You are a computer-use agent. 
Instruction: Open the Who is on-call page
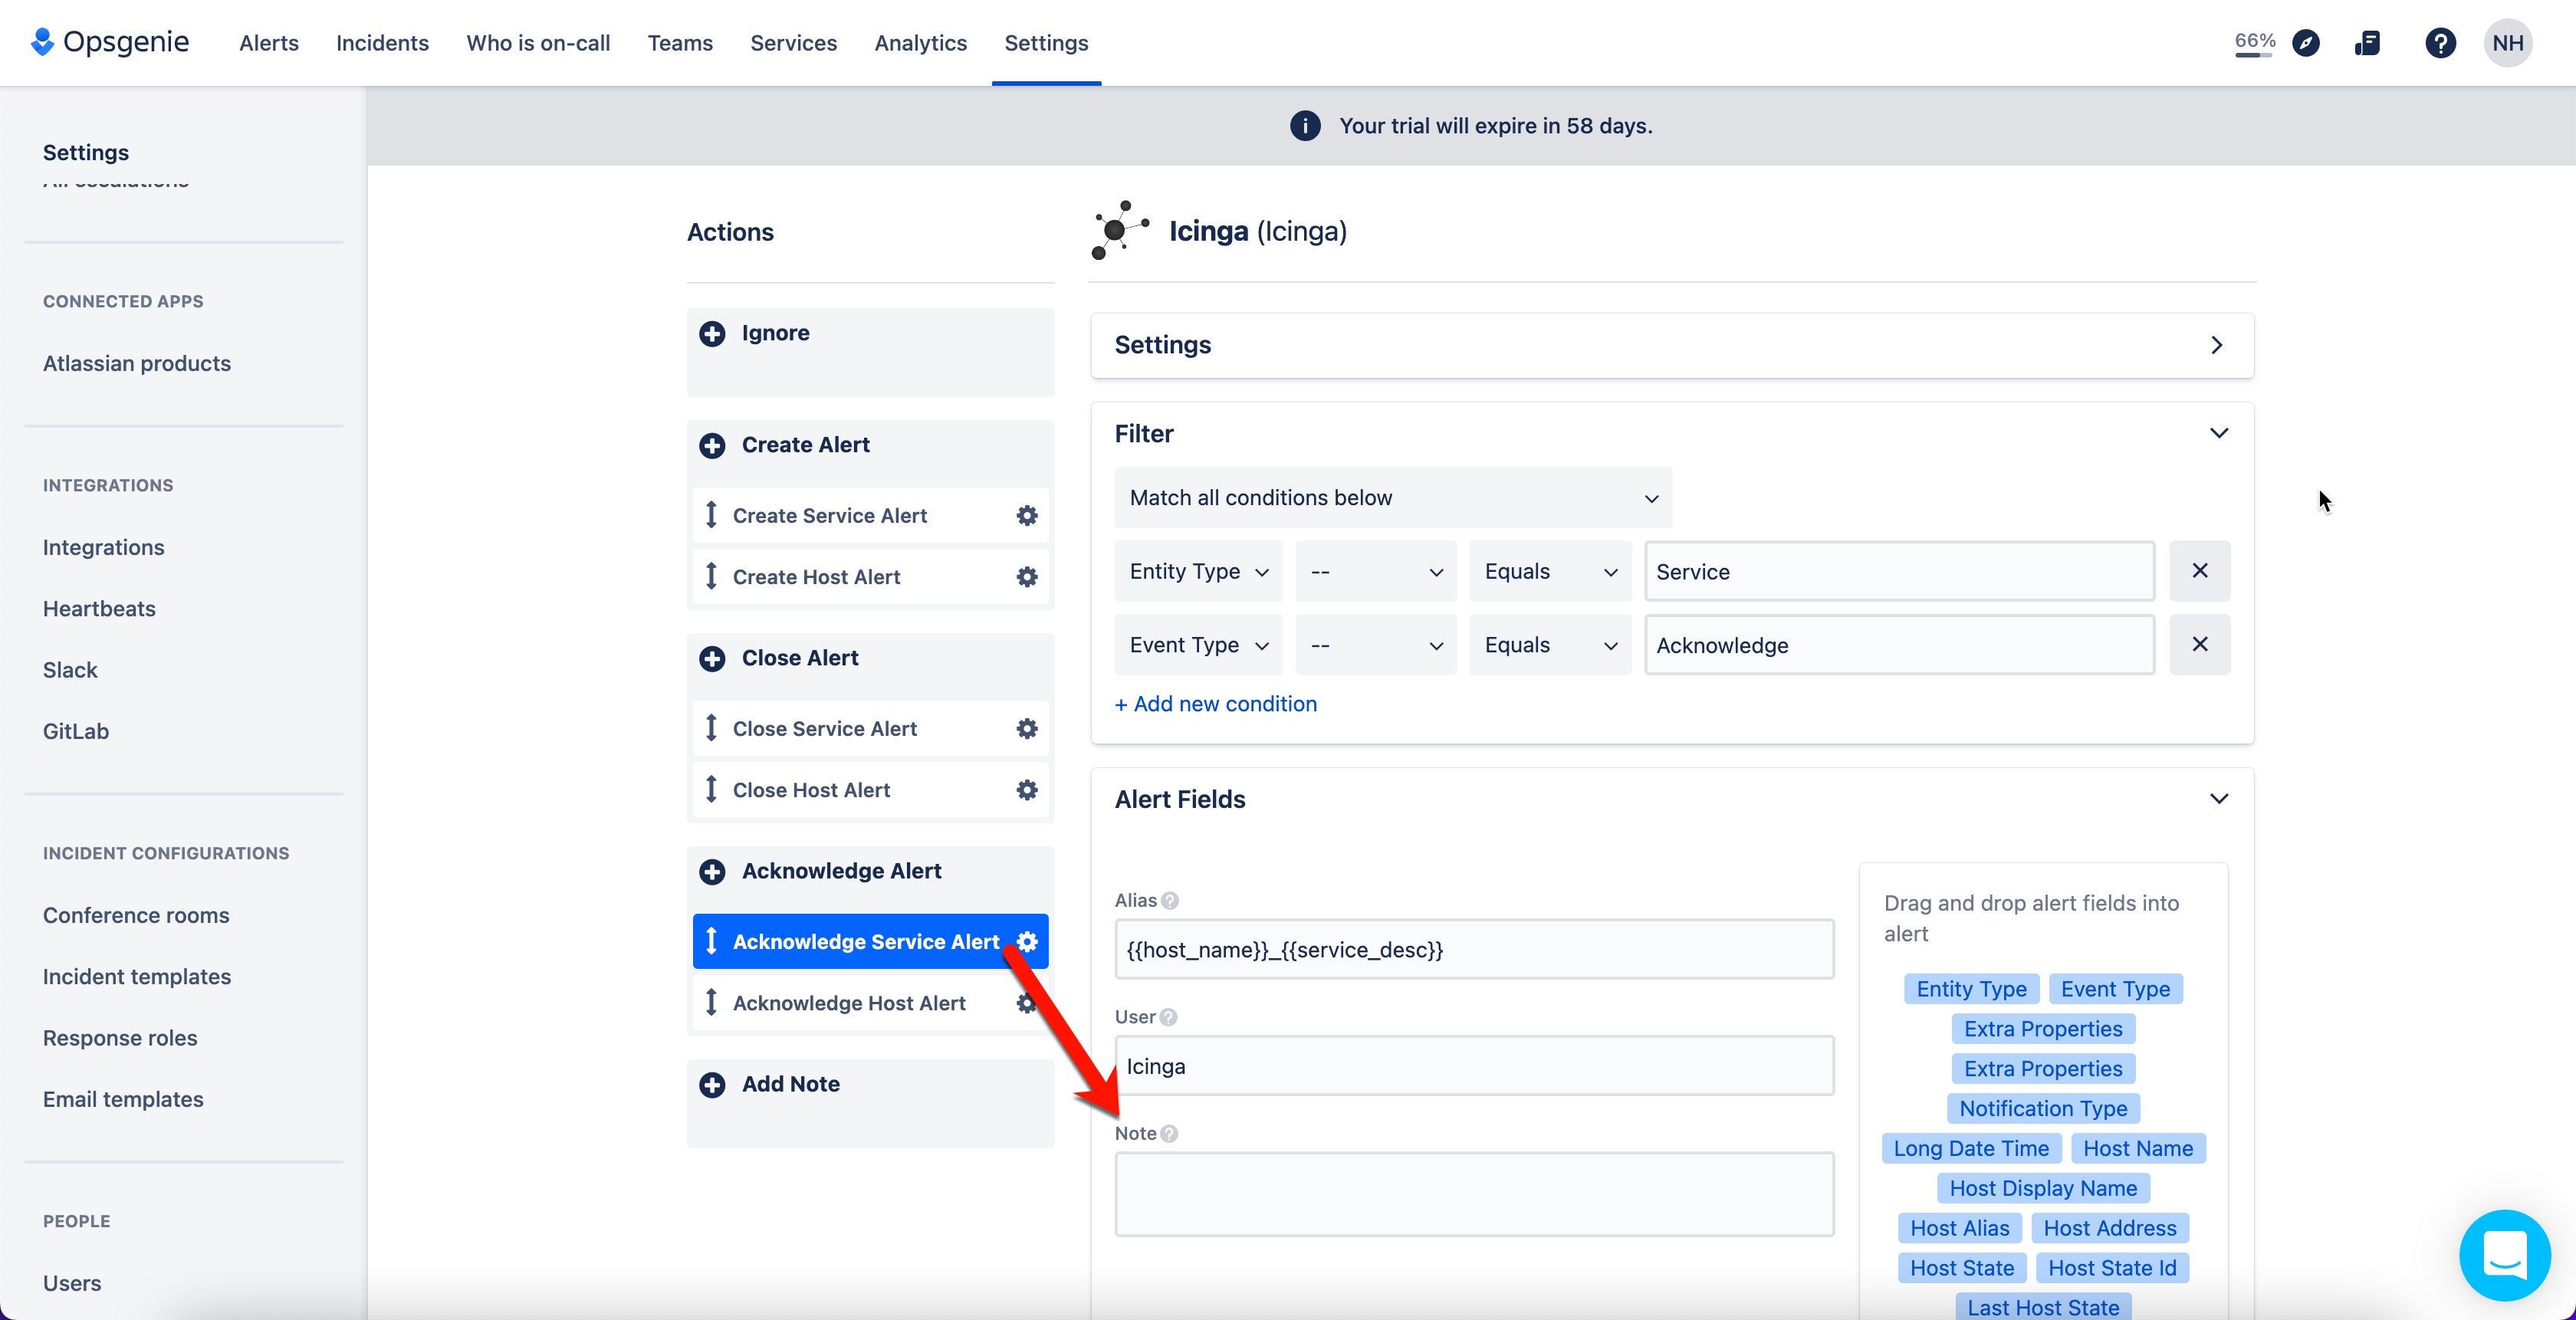[537, 42]
